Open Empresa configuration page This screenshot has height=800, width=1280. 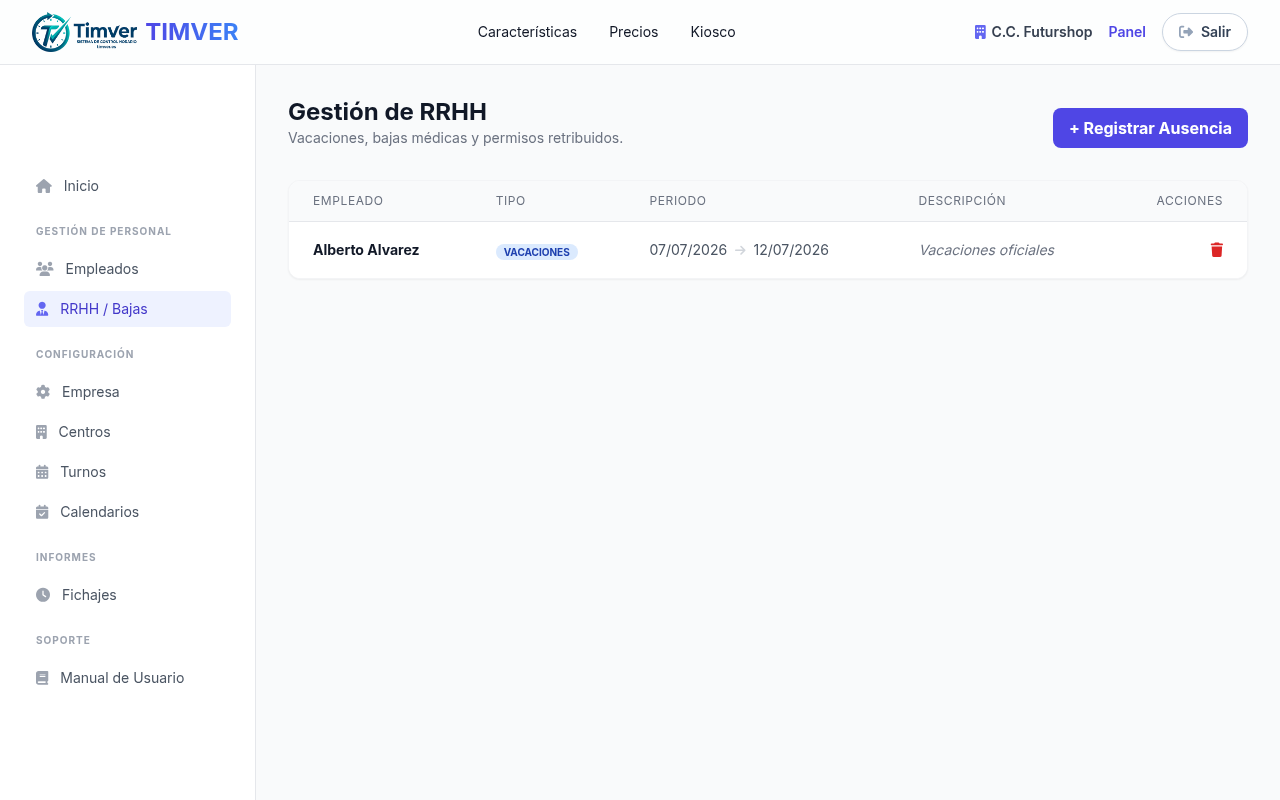pos(127,392)
